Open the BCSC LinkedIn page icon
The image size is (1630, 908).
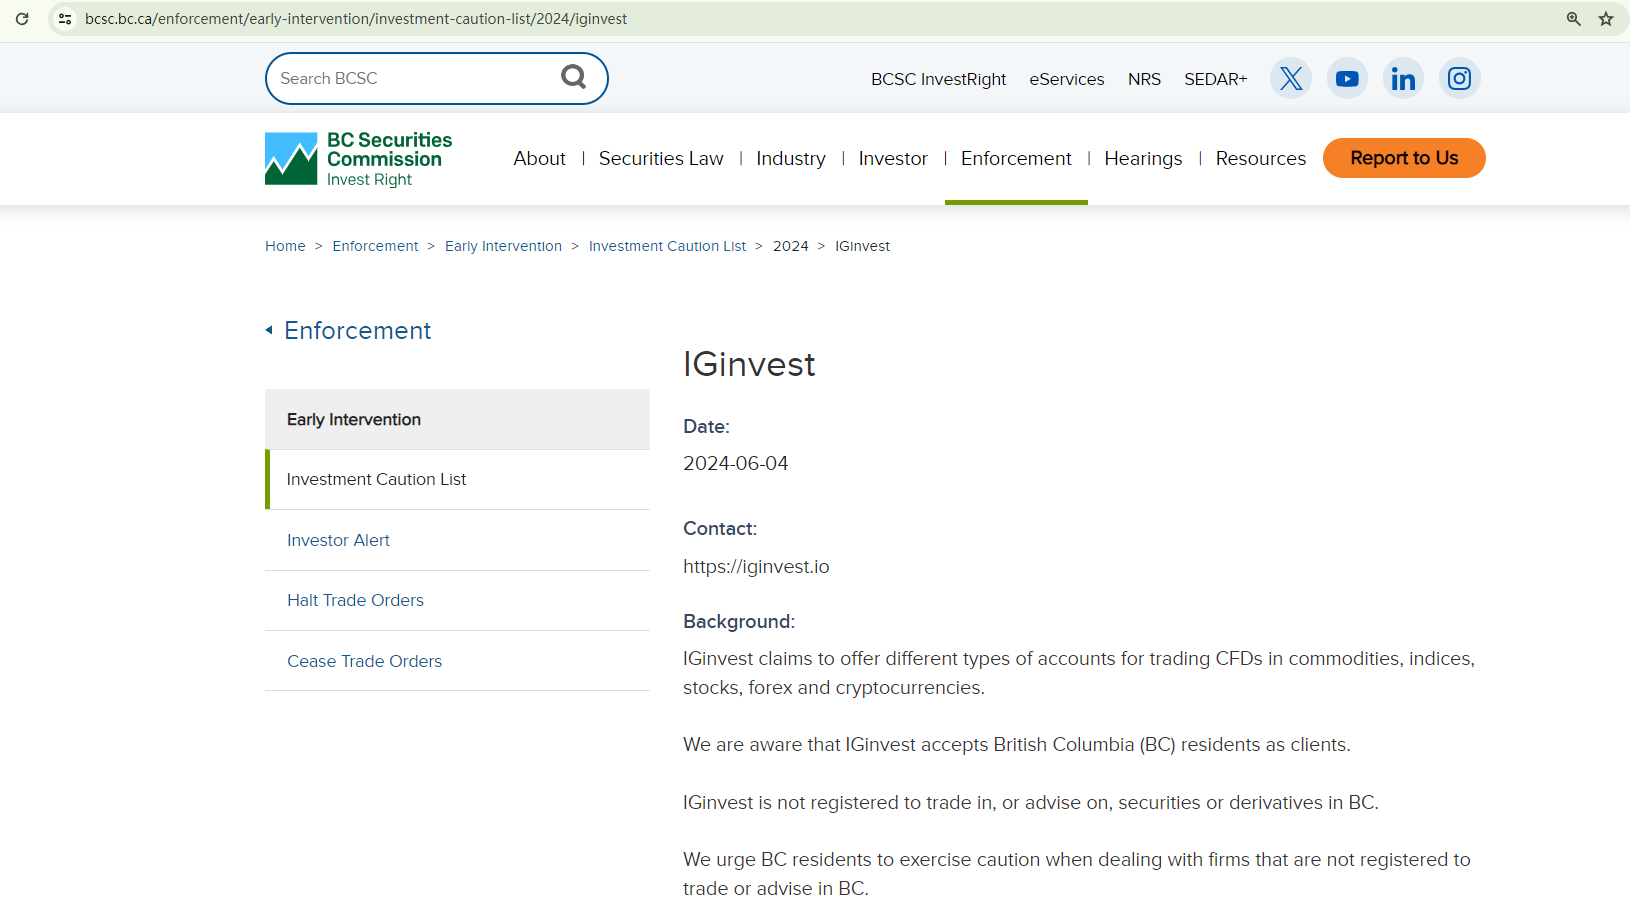[1403, 78]
